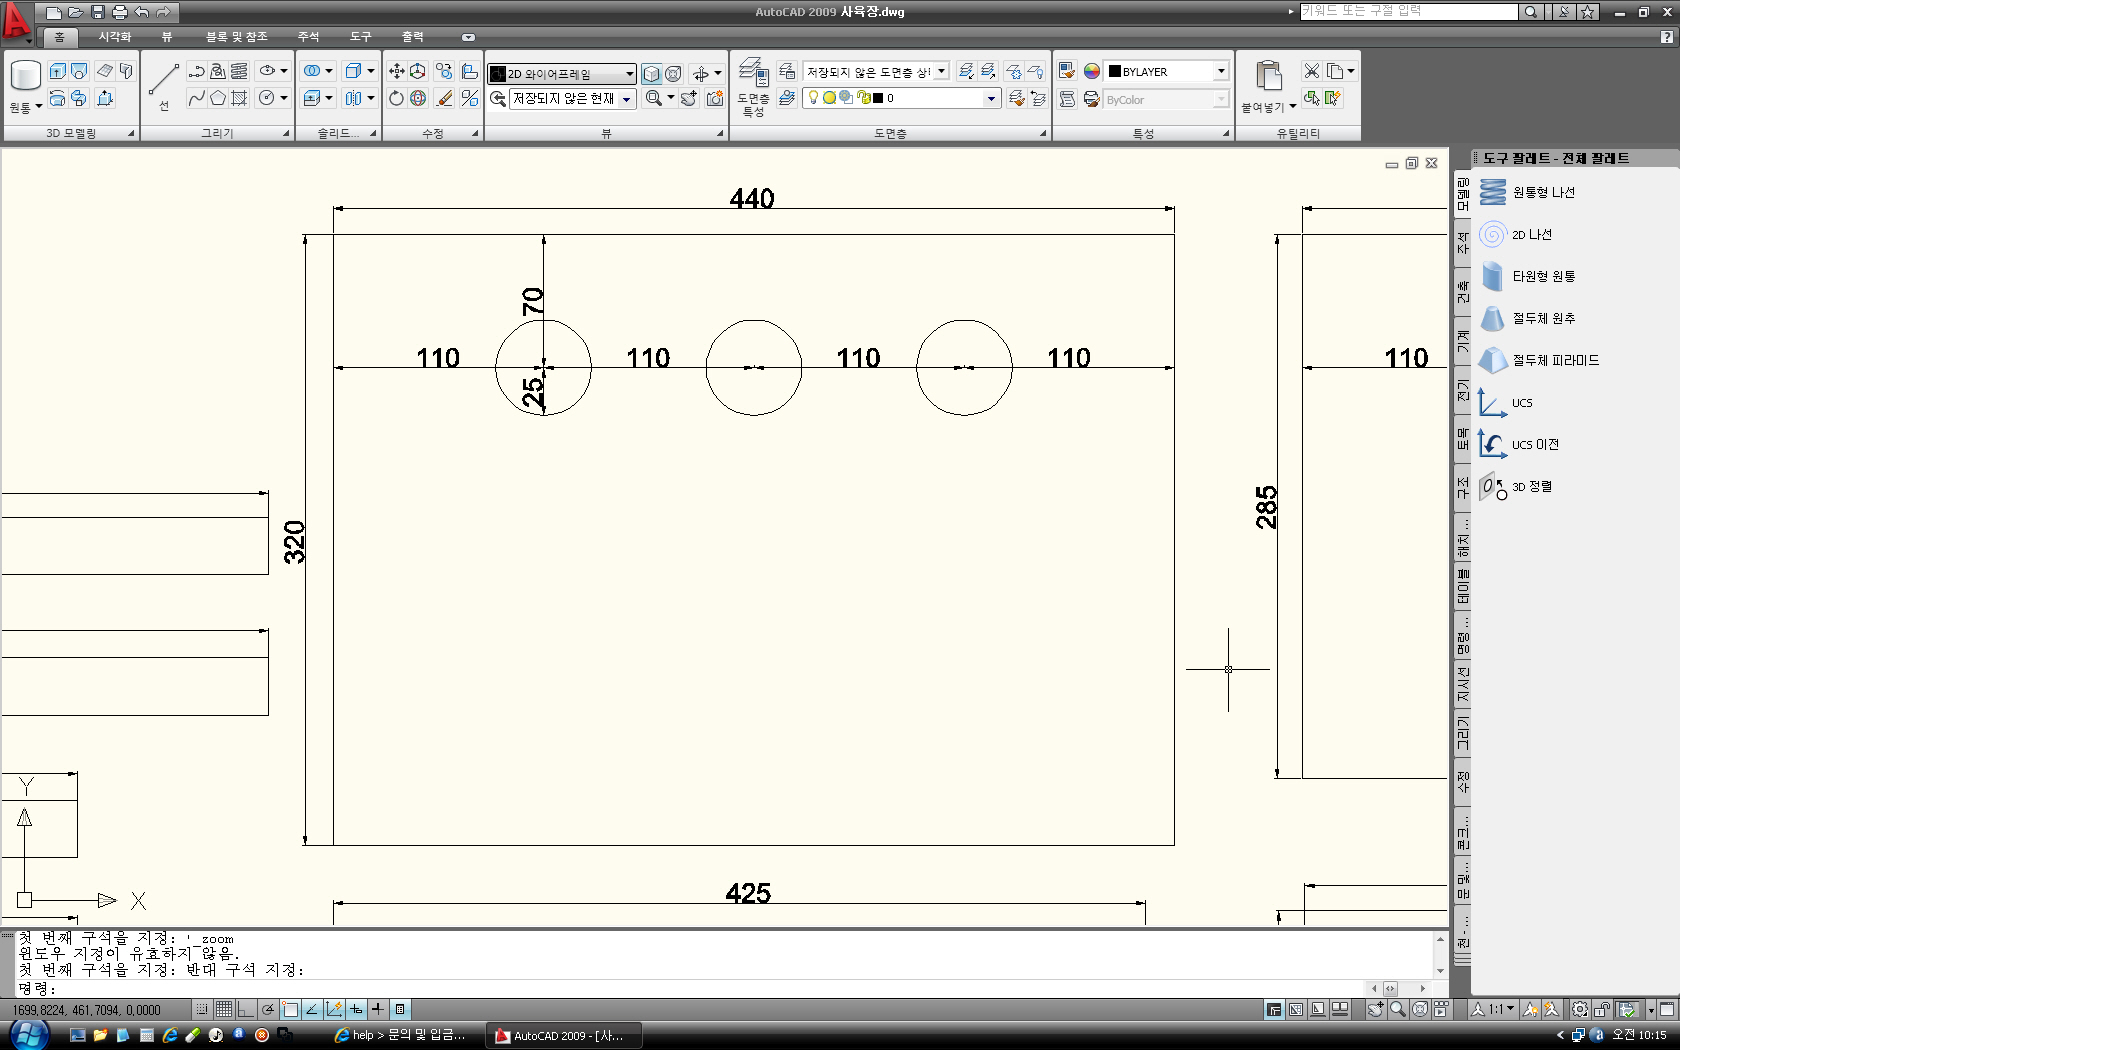Image resolution: width=2102 pixels, height=1050 pixels.
Task: Click the Match Layer brush icon
Action: point(1016,98)
